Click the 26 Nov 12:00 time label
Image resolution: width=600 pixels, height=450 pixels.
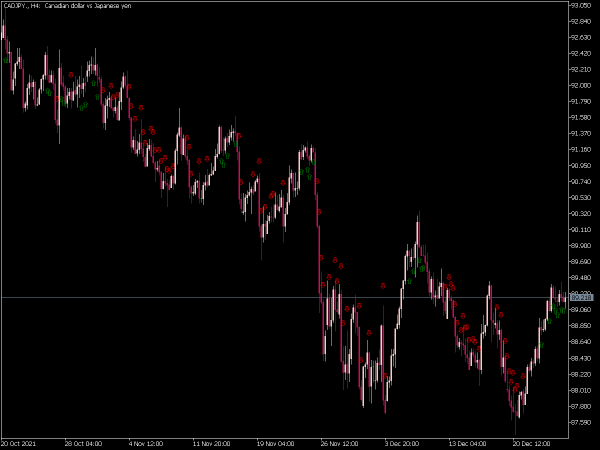(339, 444)
